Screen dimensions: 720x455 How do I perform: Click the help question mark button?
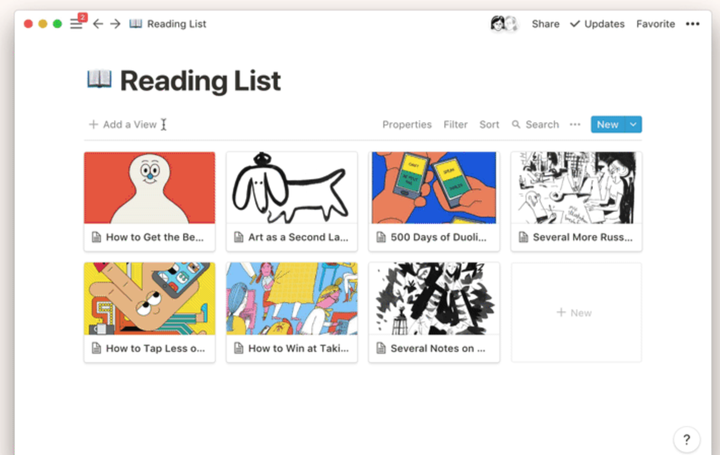(686, 439)
